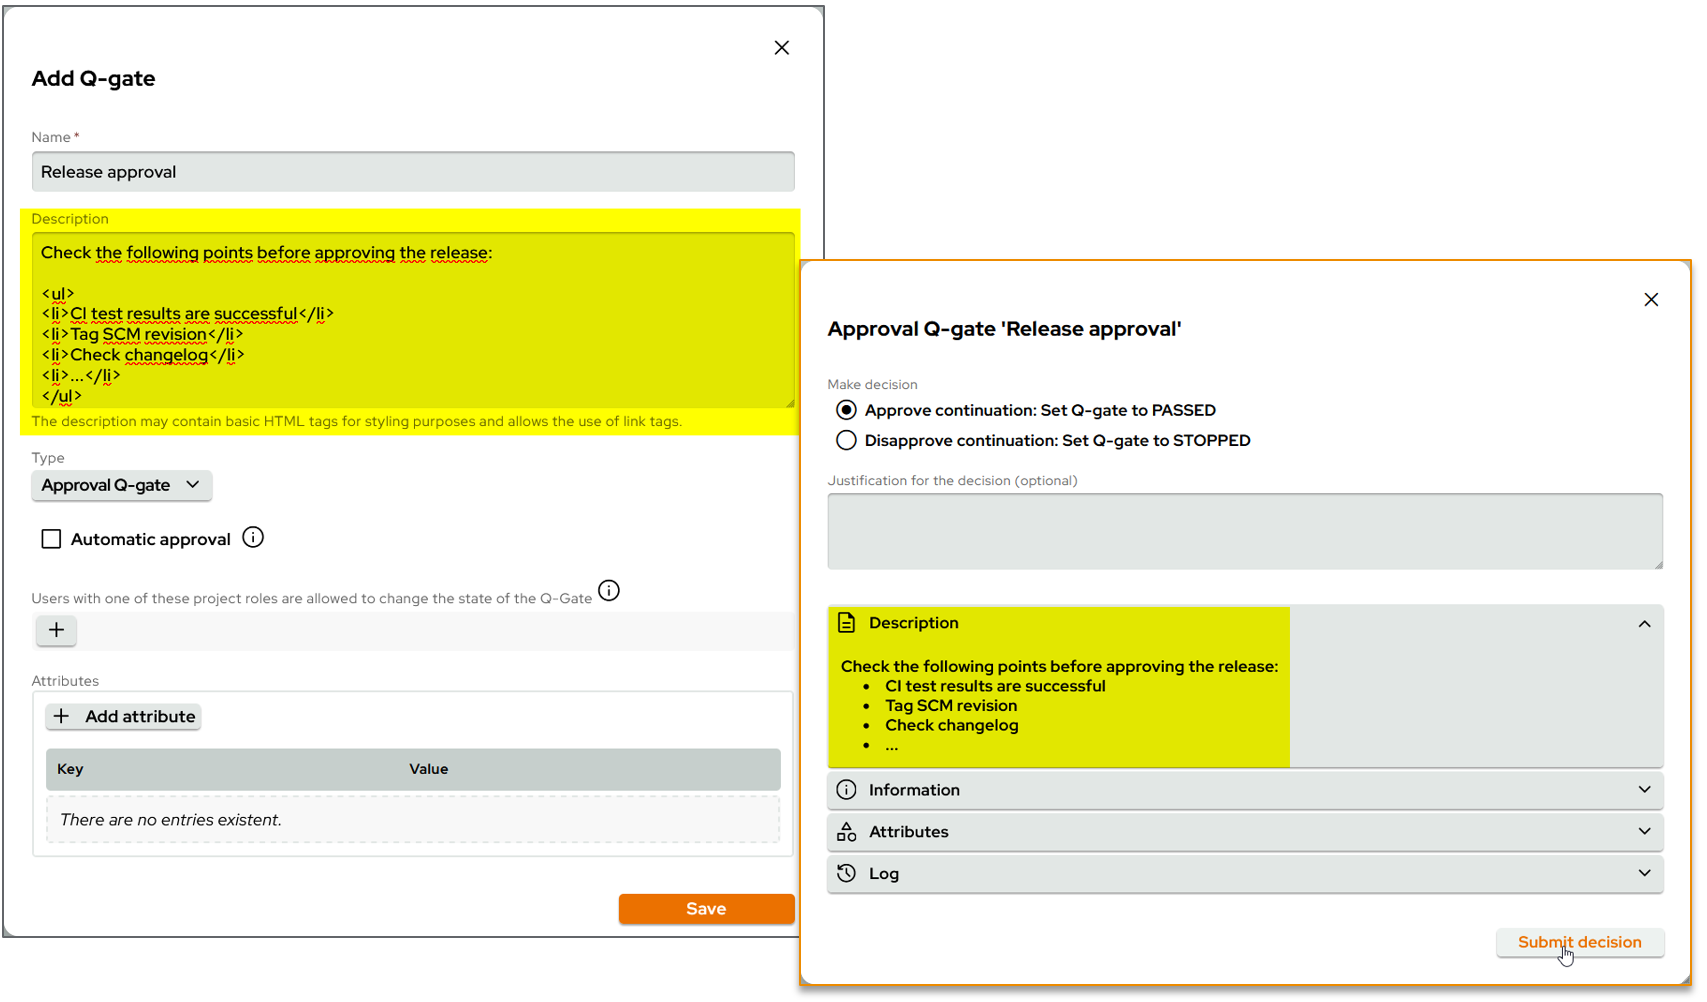Click the Description document icon
1707x1002 pixels.
tap(846, 622)
